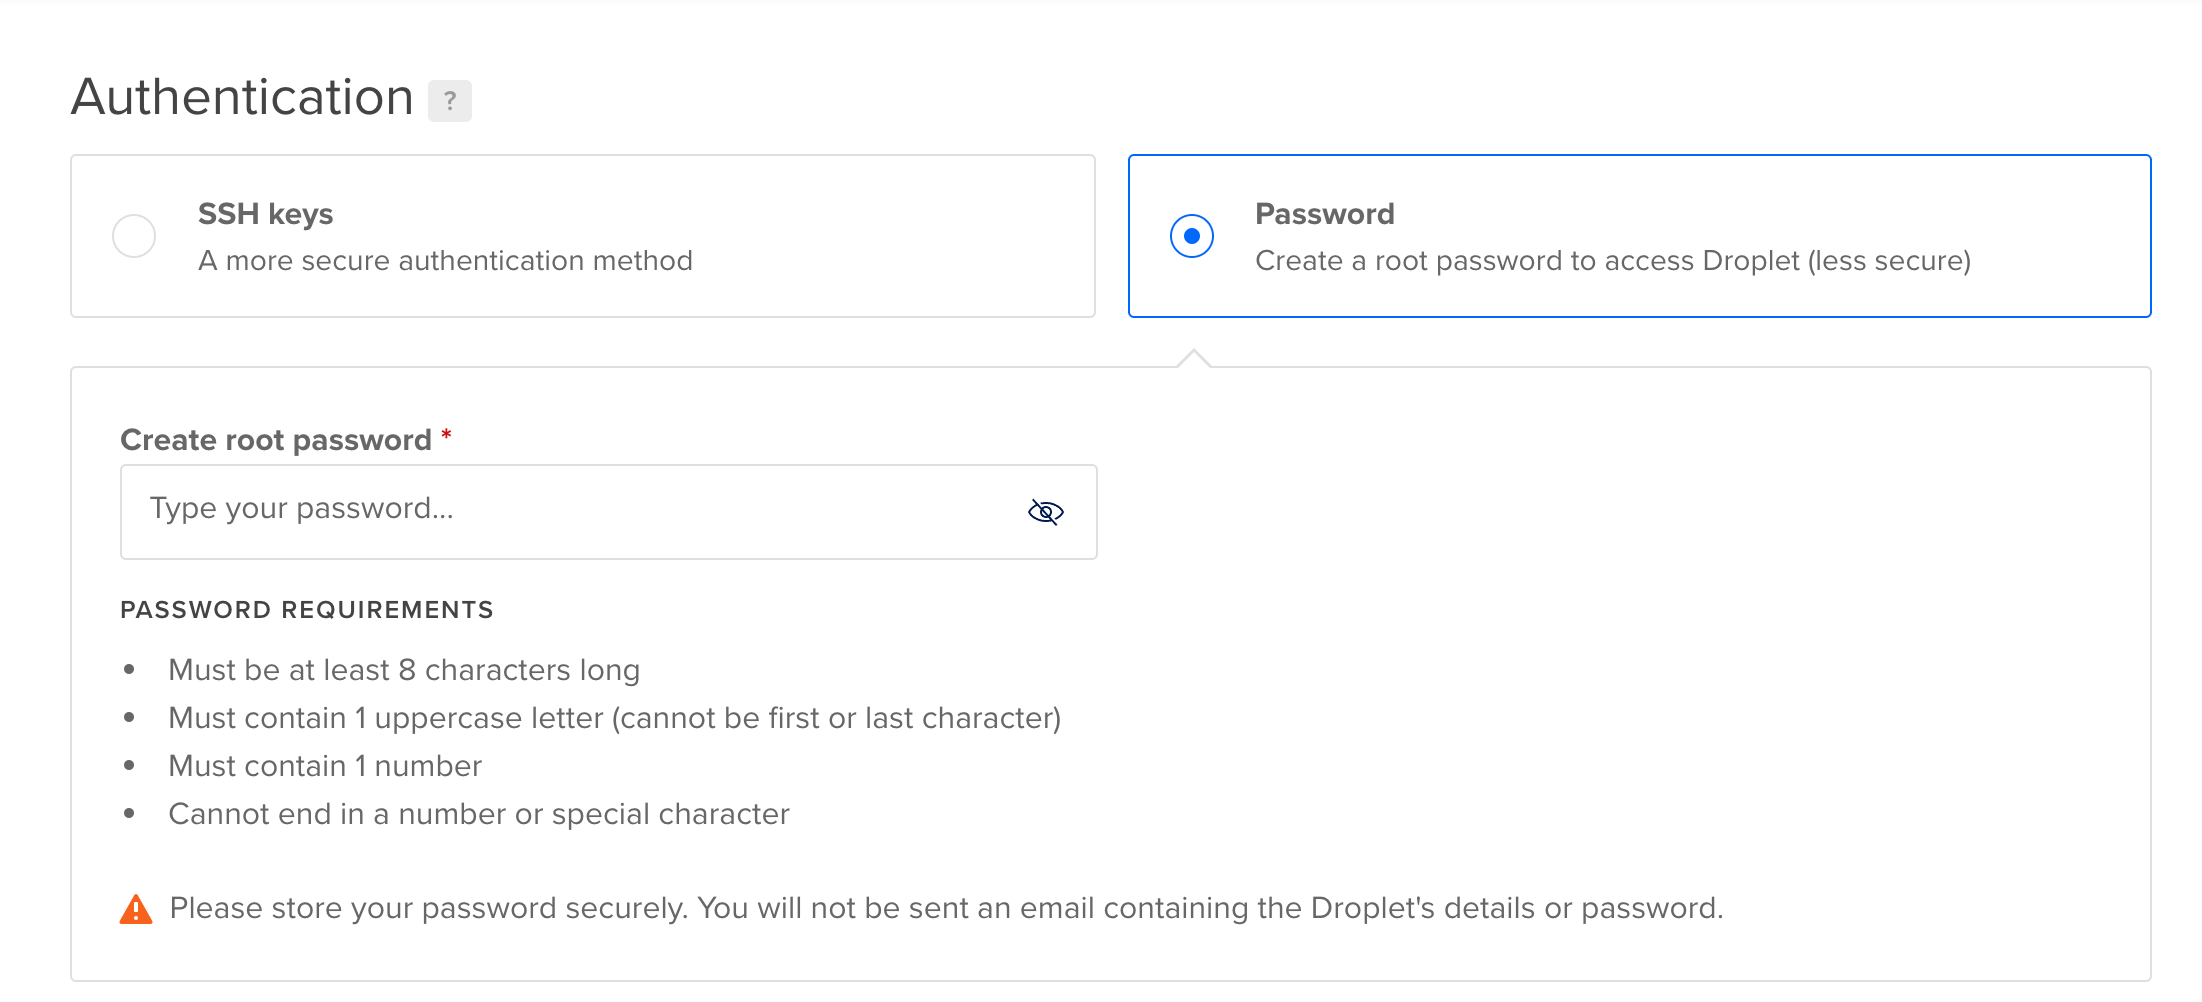
Task: Click 'A more secure authentication method' description
Action: coord(445,261)
